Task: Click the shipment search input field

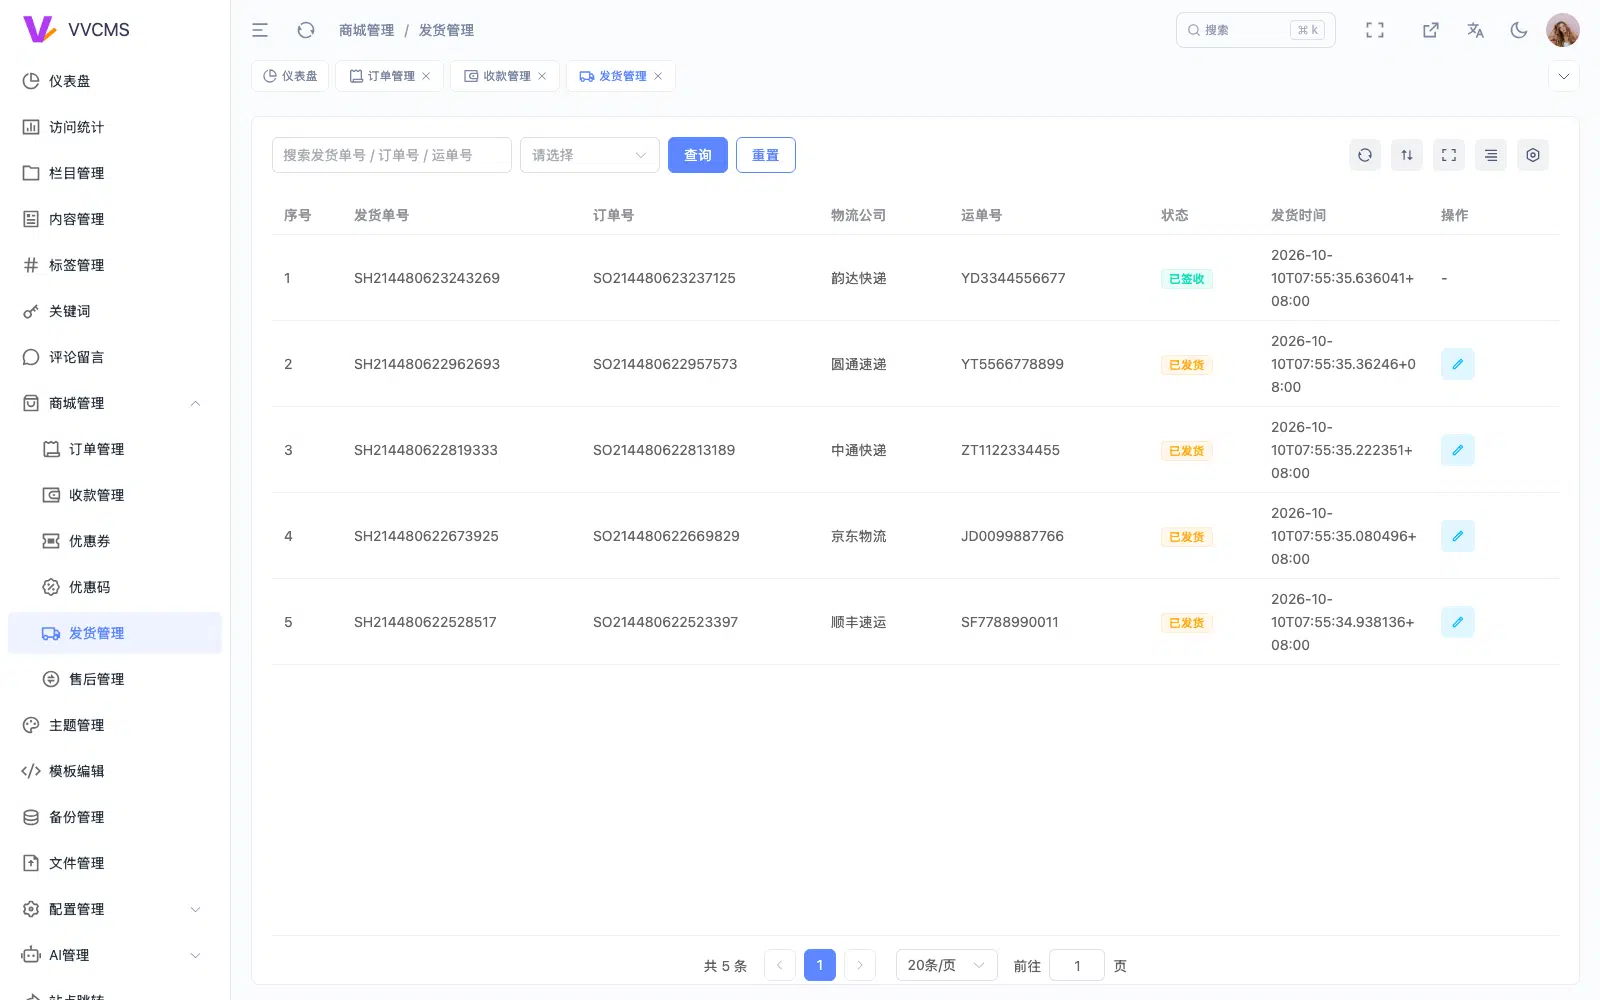Action: click(x=392, y=155)
